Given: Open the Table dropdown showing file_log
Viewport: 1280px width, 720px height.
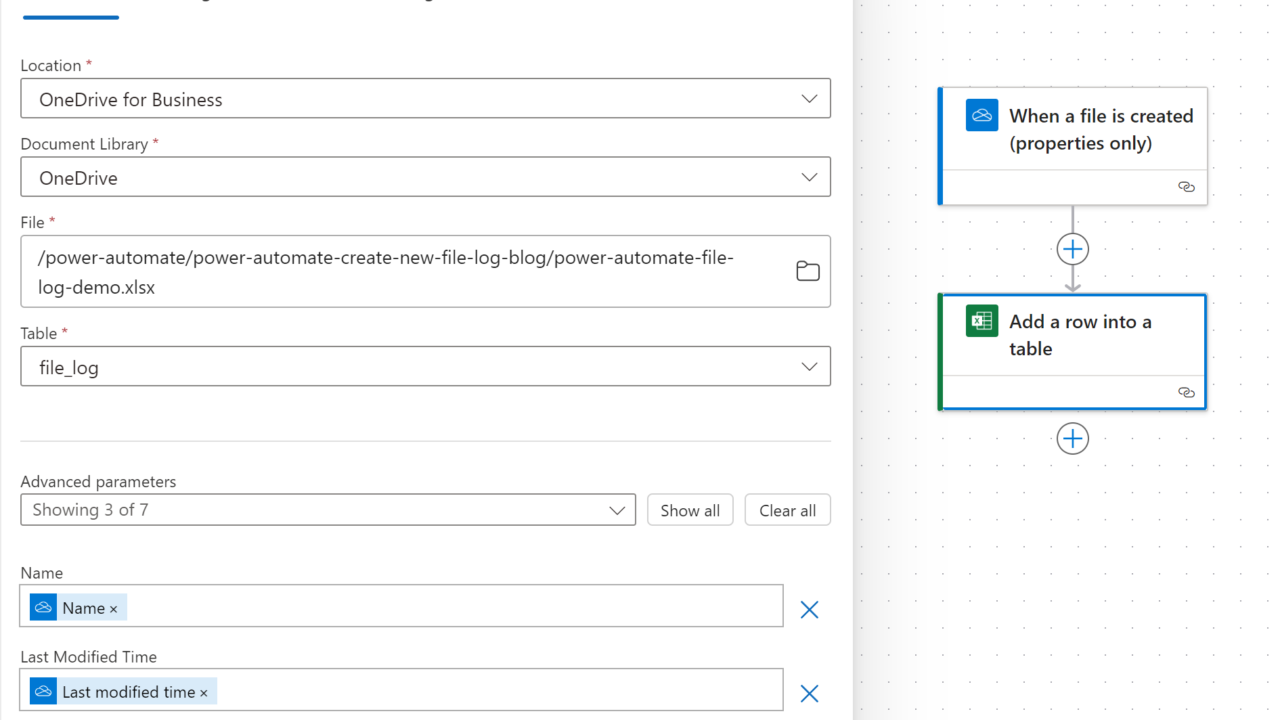Looking at the screenshot, I should point(425,367).
